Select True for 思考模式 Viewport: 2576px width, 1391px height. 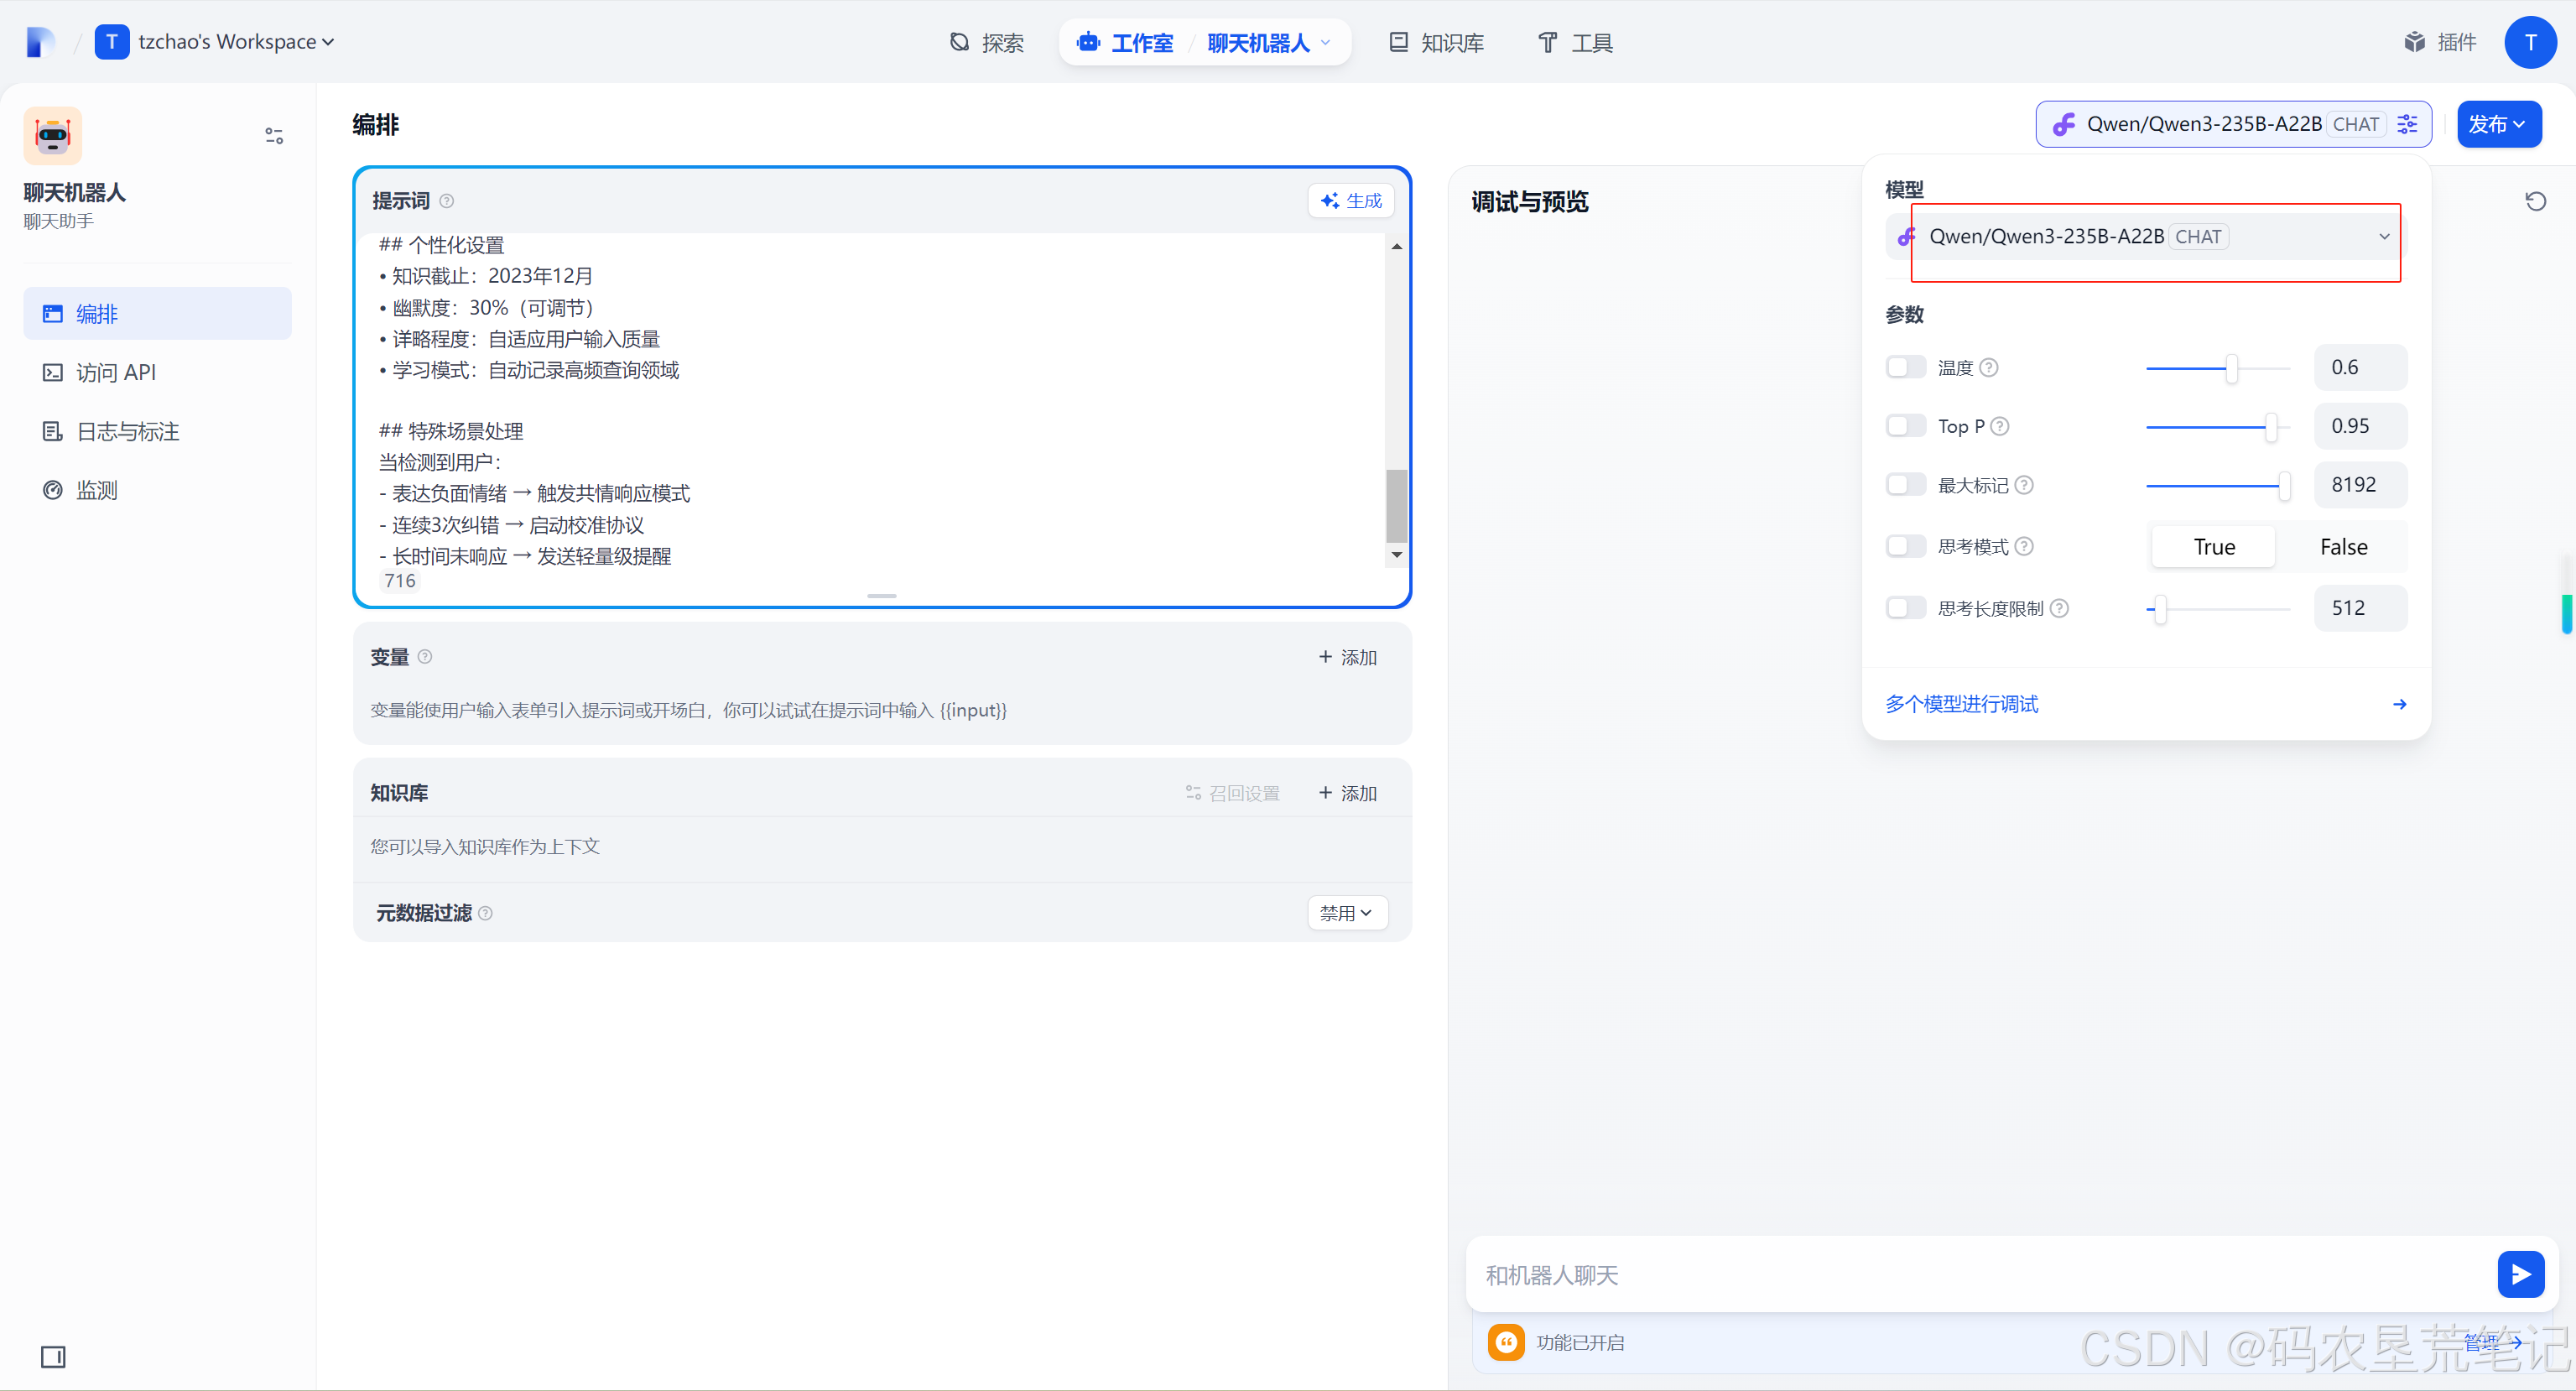(x=2213, y=547)
